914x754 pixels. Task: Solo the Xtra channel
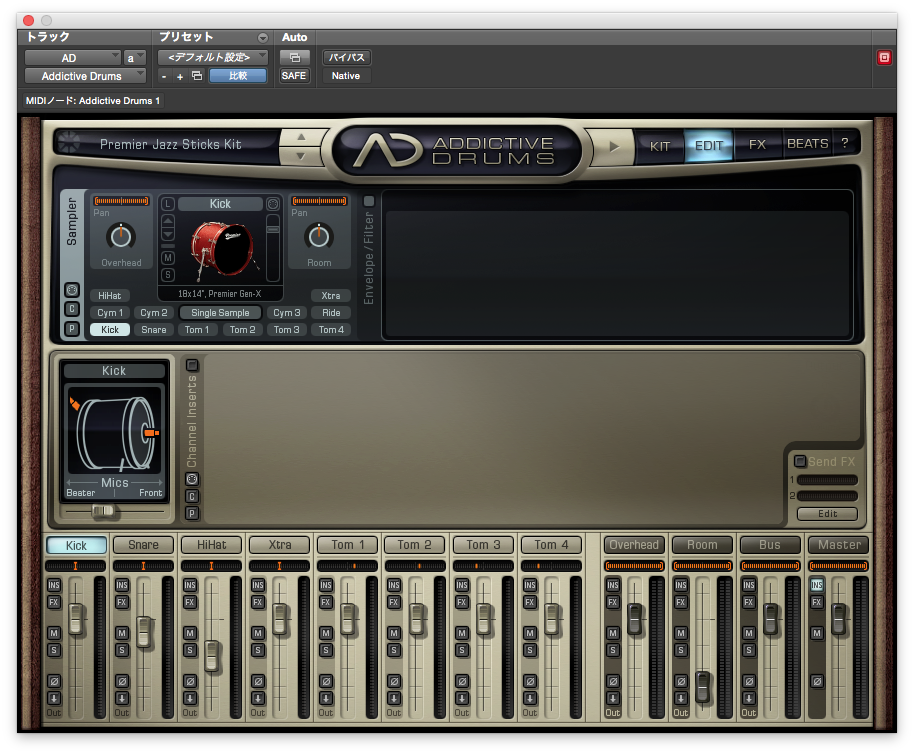[x=258, y=650]
